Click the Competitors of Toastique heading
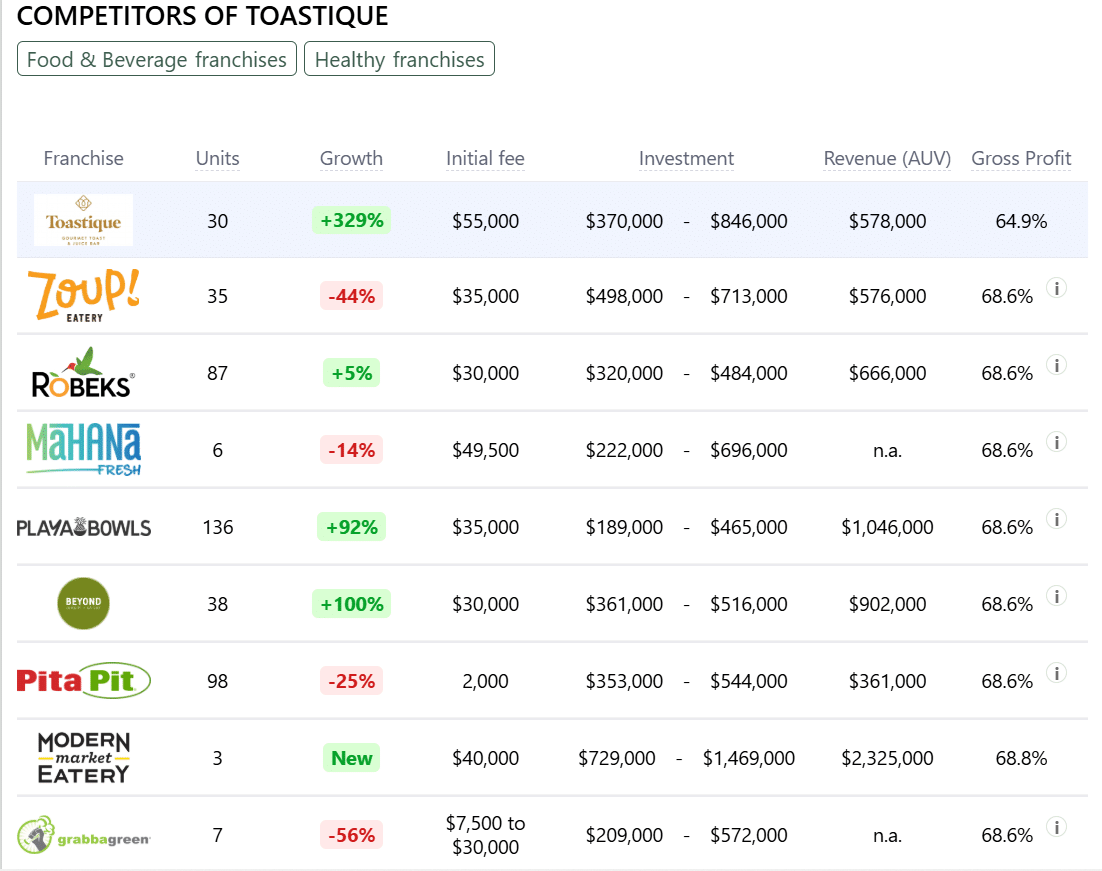1102x871 pixels. point(202,15)
